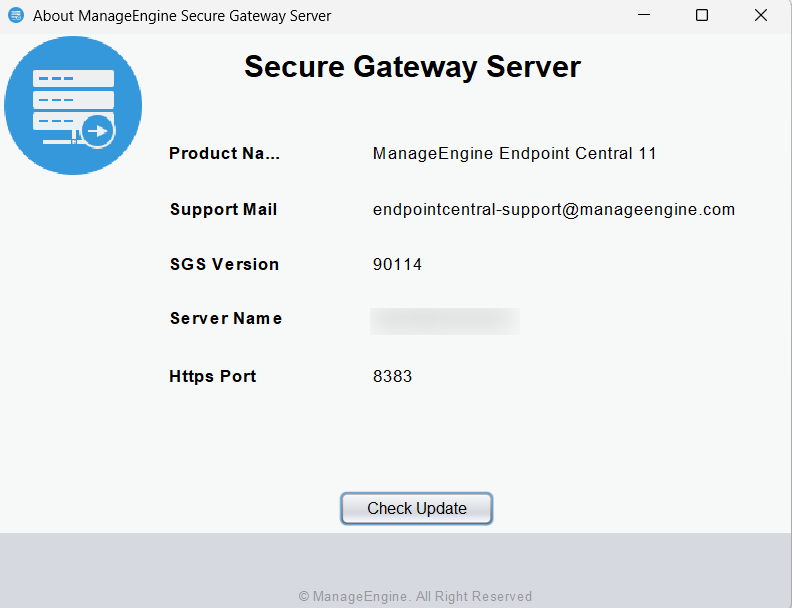Click the port value 8383
The width and height of the screenshot is (792, 608).
point(392,376)
